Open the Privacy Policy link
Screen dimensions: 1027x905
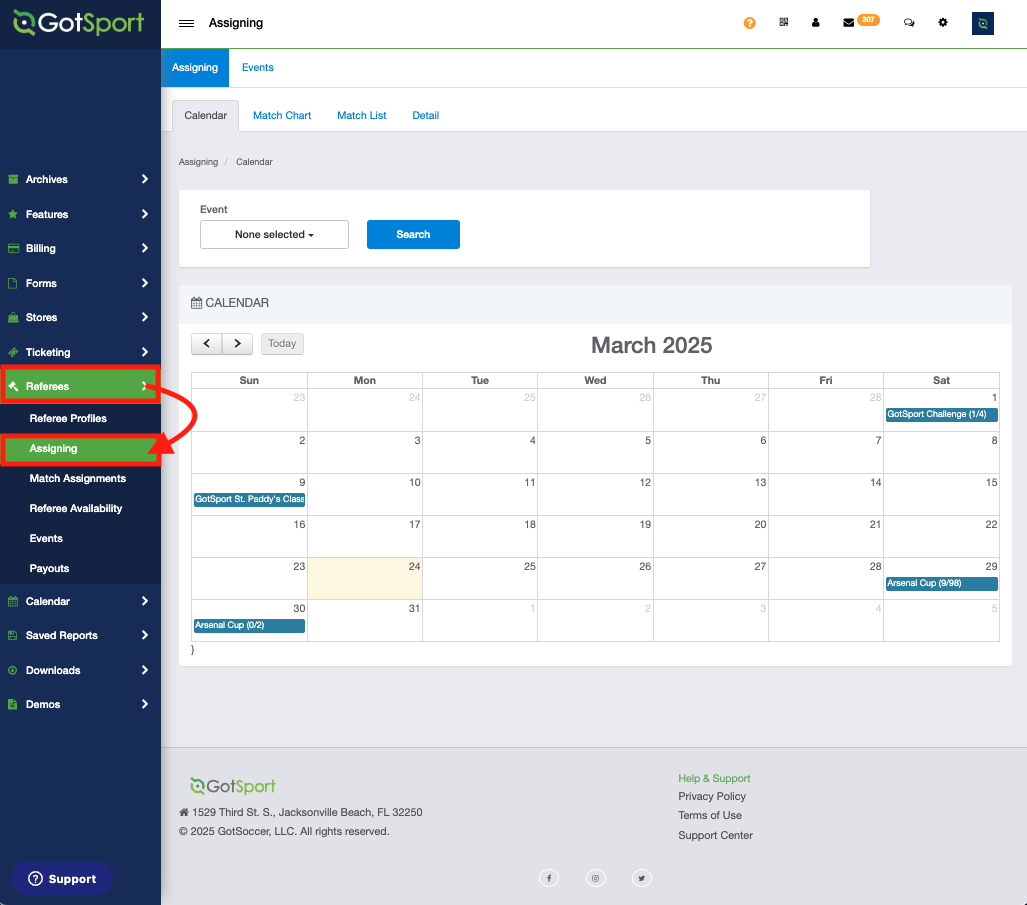[x=711, y=796]
